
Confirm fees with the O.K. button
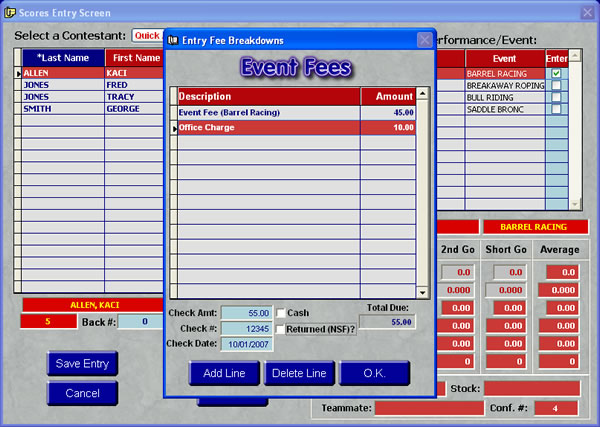click(x=375, y=373)
